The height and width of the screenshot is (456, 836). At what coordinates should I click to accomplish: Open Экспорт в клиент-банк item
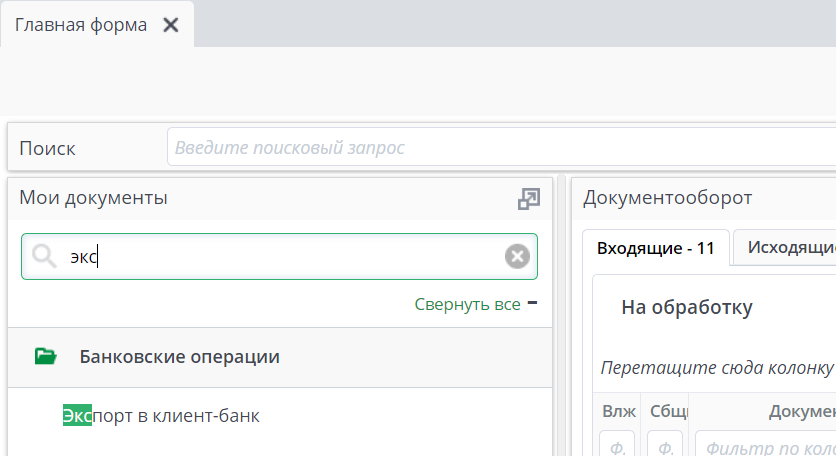[x=161, y=415]
